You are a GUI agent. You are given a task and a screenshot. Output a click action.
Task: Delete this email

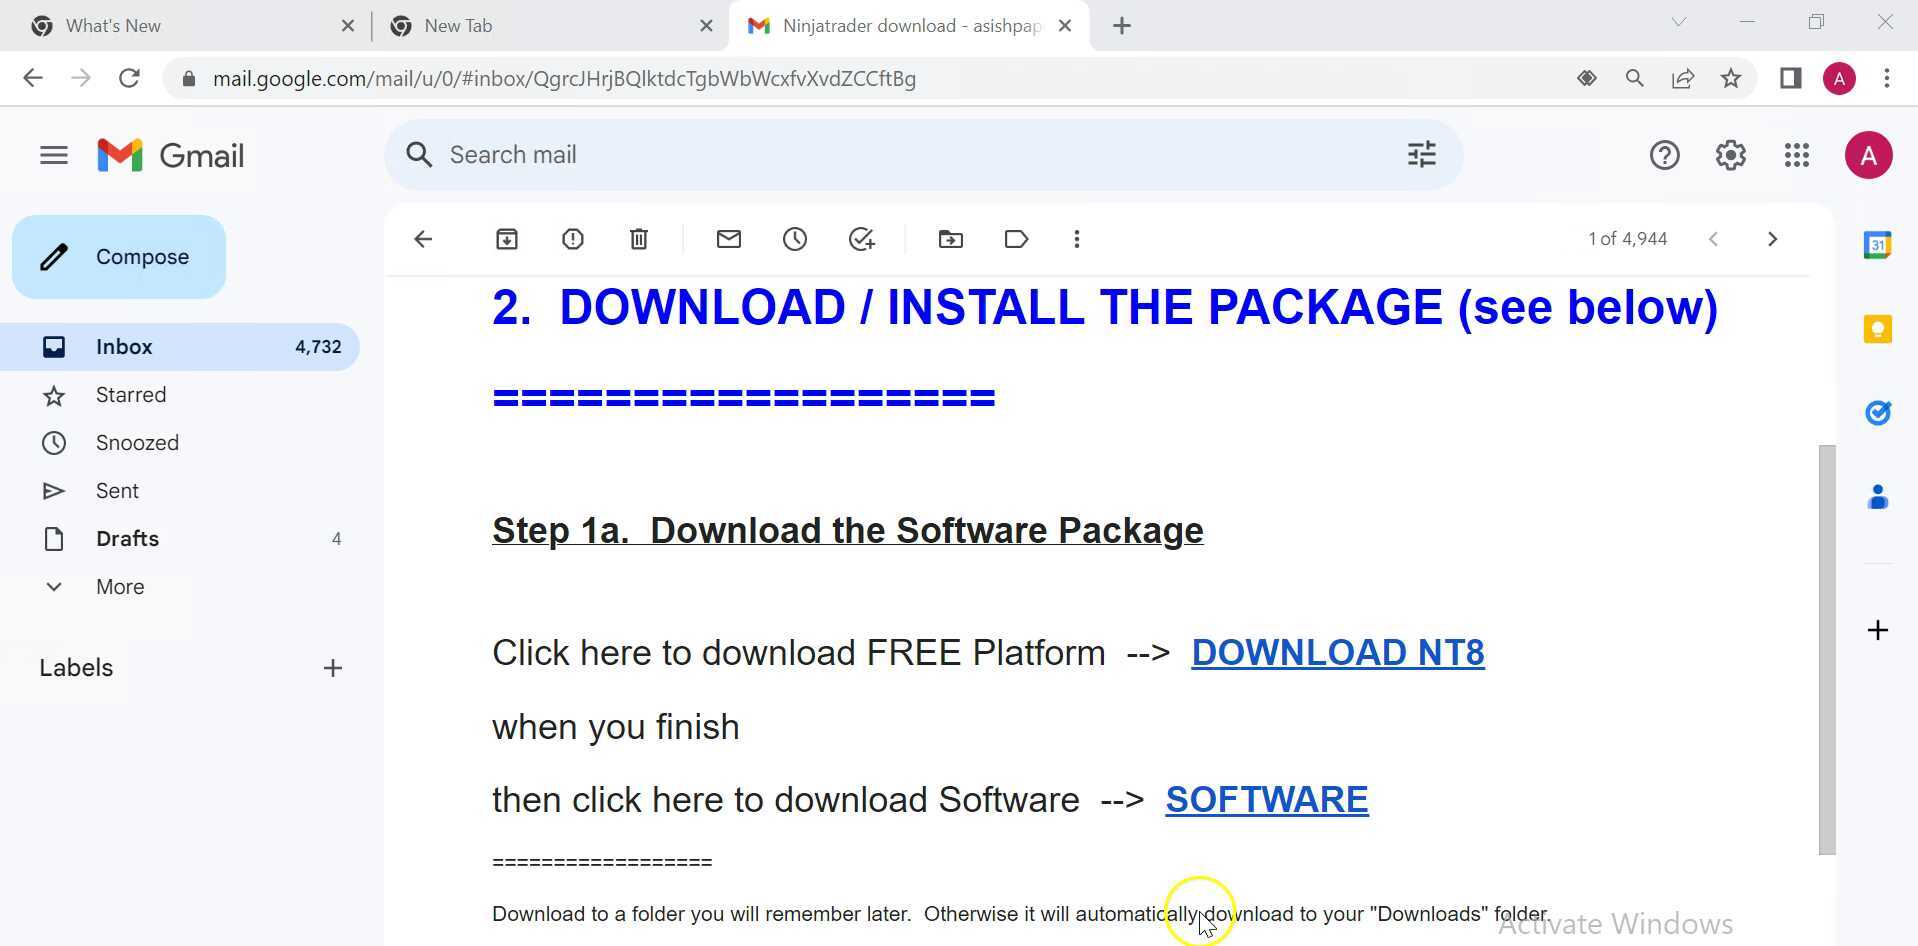coord(639,239)
